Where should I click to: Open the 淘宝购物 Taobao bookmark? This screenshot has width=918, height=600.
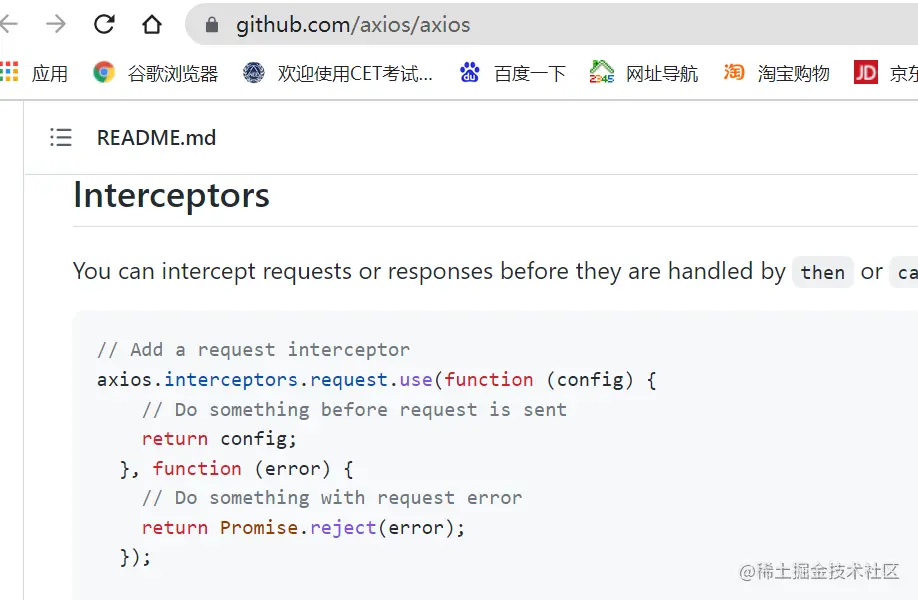click(776, 73)
